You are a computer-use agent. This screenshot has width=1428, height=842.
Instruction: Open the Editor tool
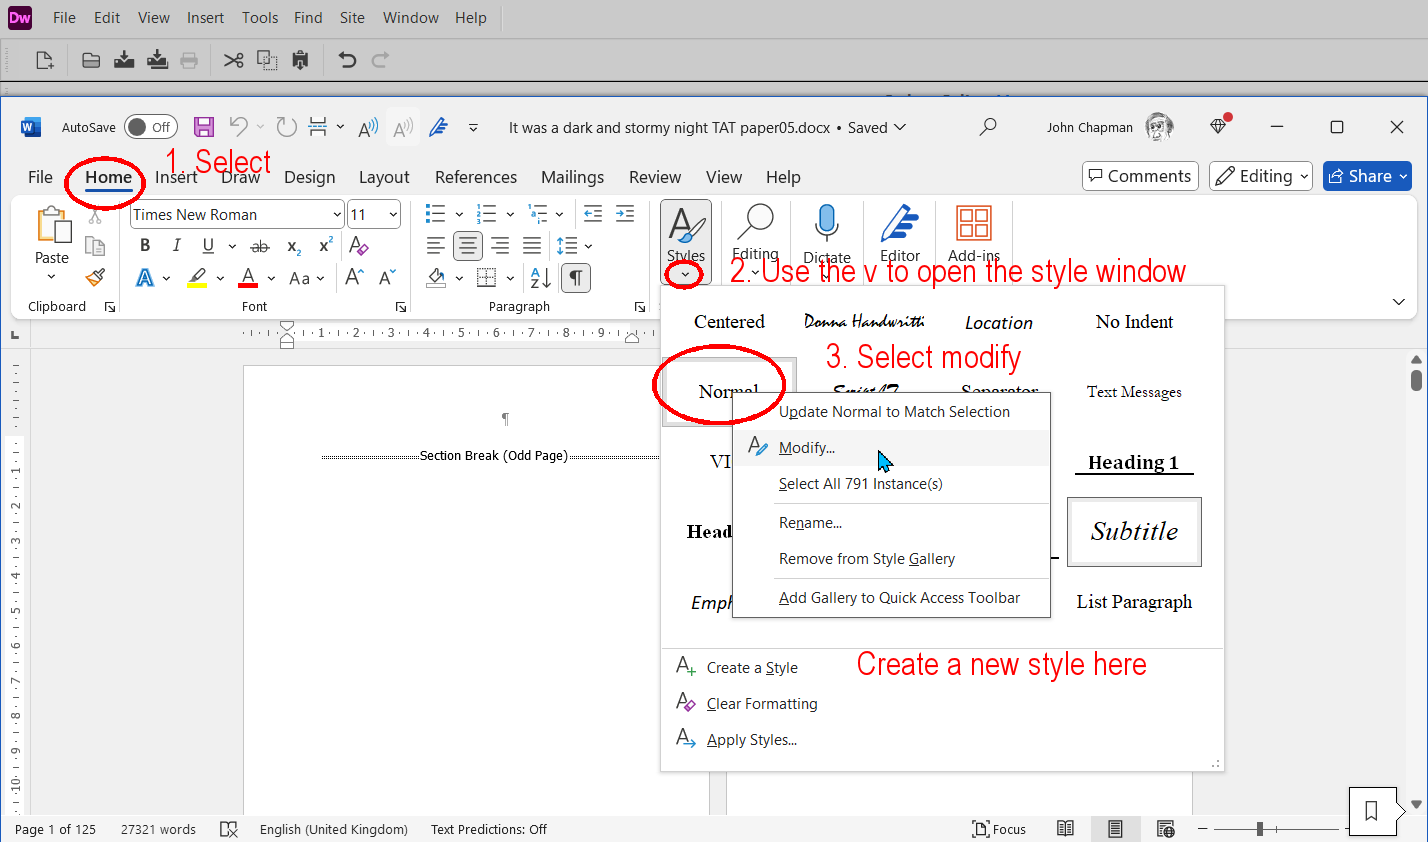[x=899, y=224]
